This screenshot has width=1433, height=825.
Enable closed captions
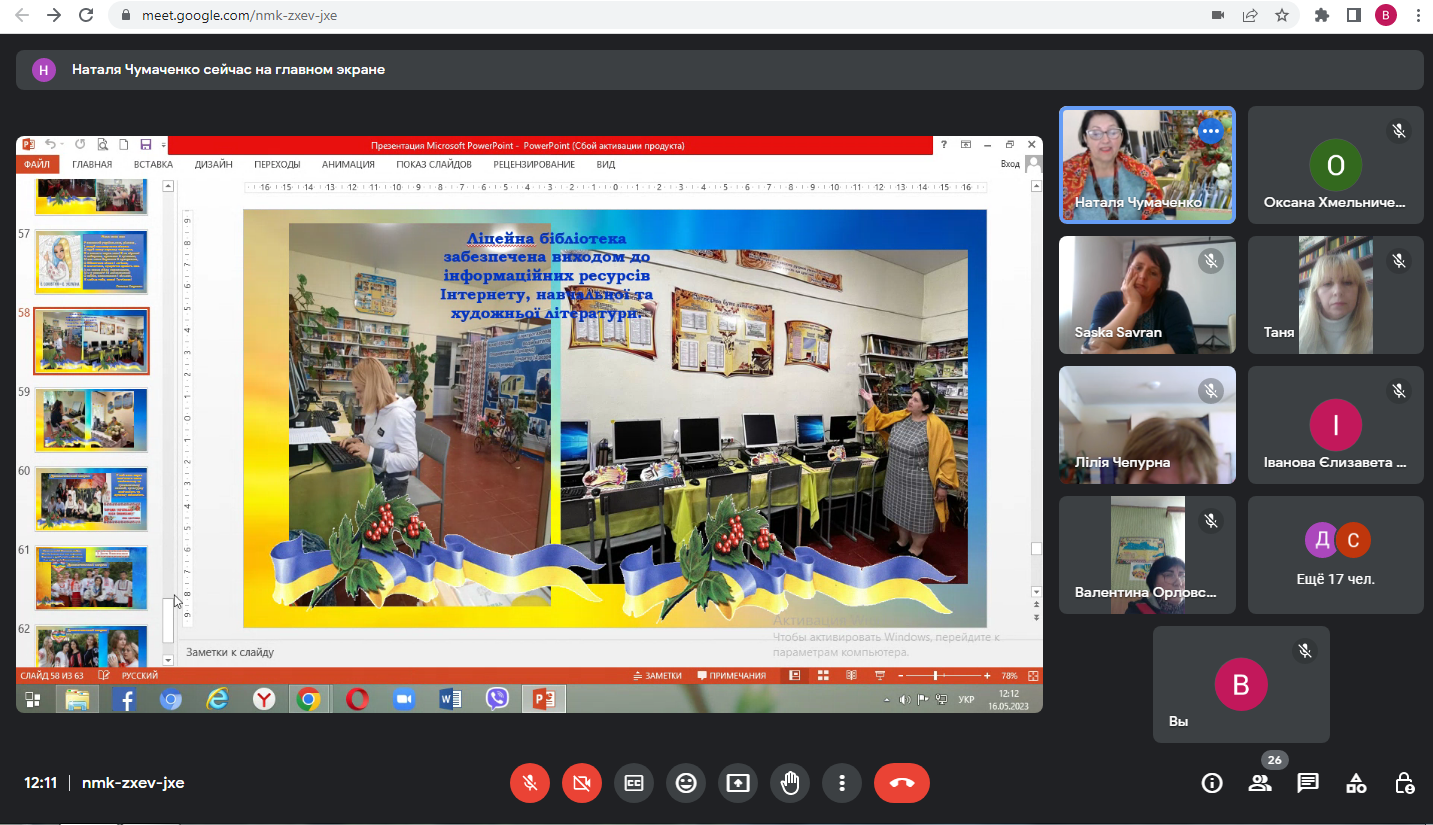tap(634, 783)
